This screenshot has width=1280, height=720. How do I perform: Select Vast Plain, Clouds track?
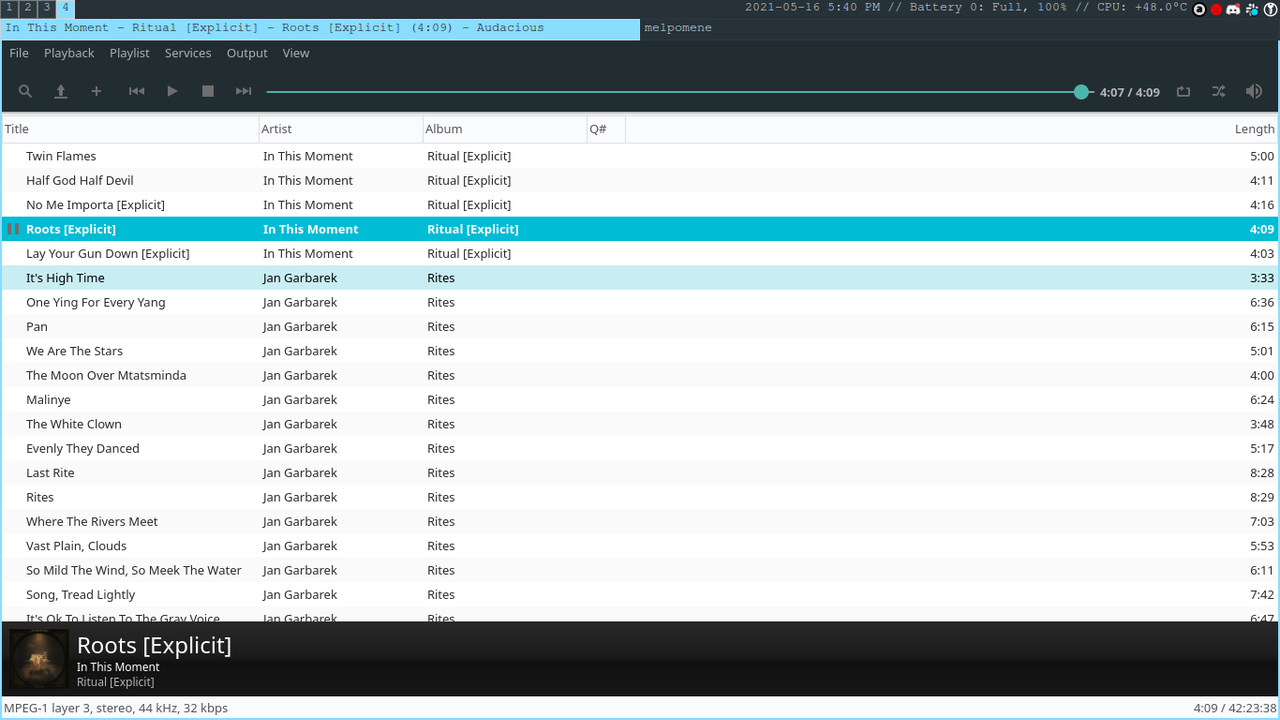pos(640,545)
